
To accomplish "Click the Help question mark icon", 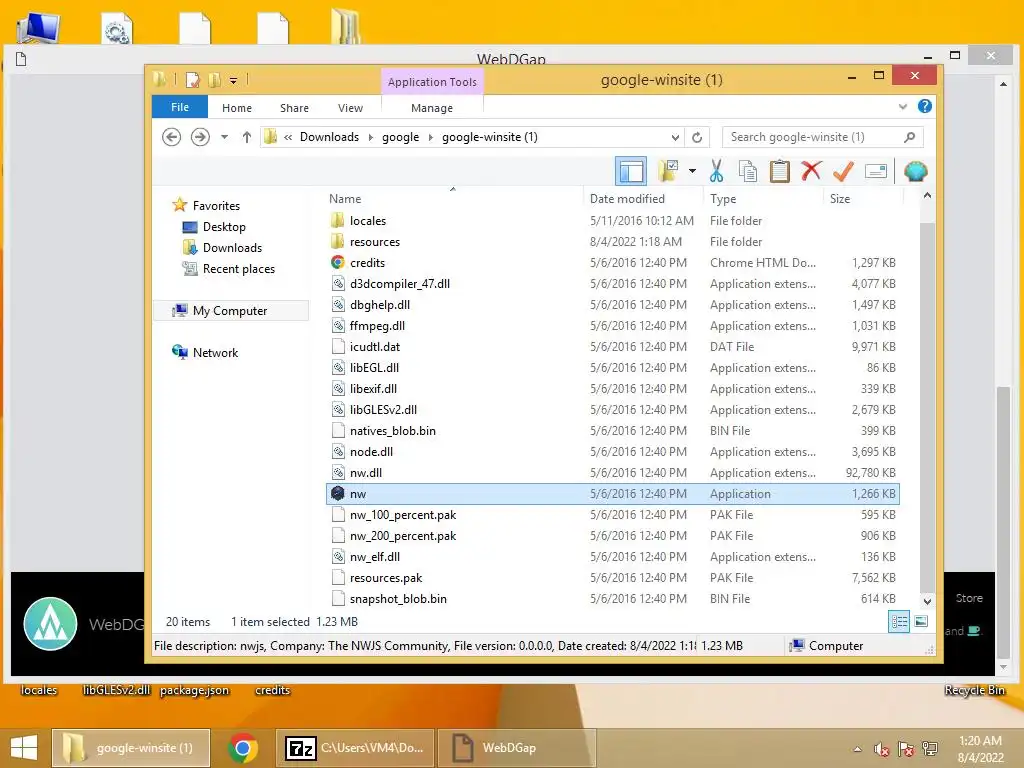I will pos(925,106).
